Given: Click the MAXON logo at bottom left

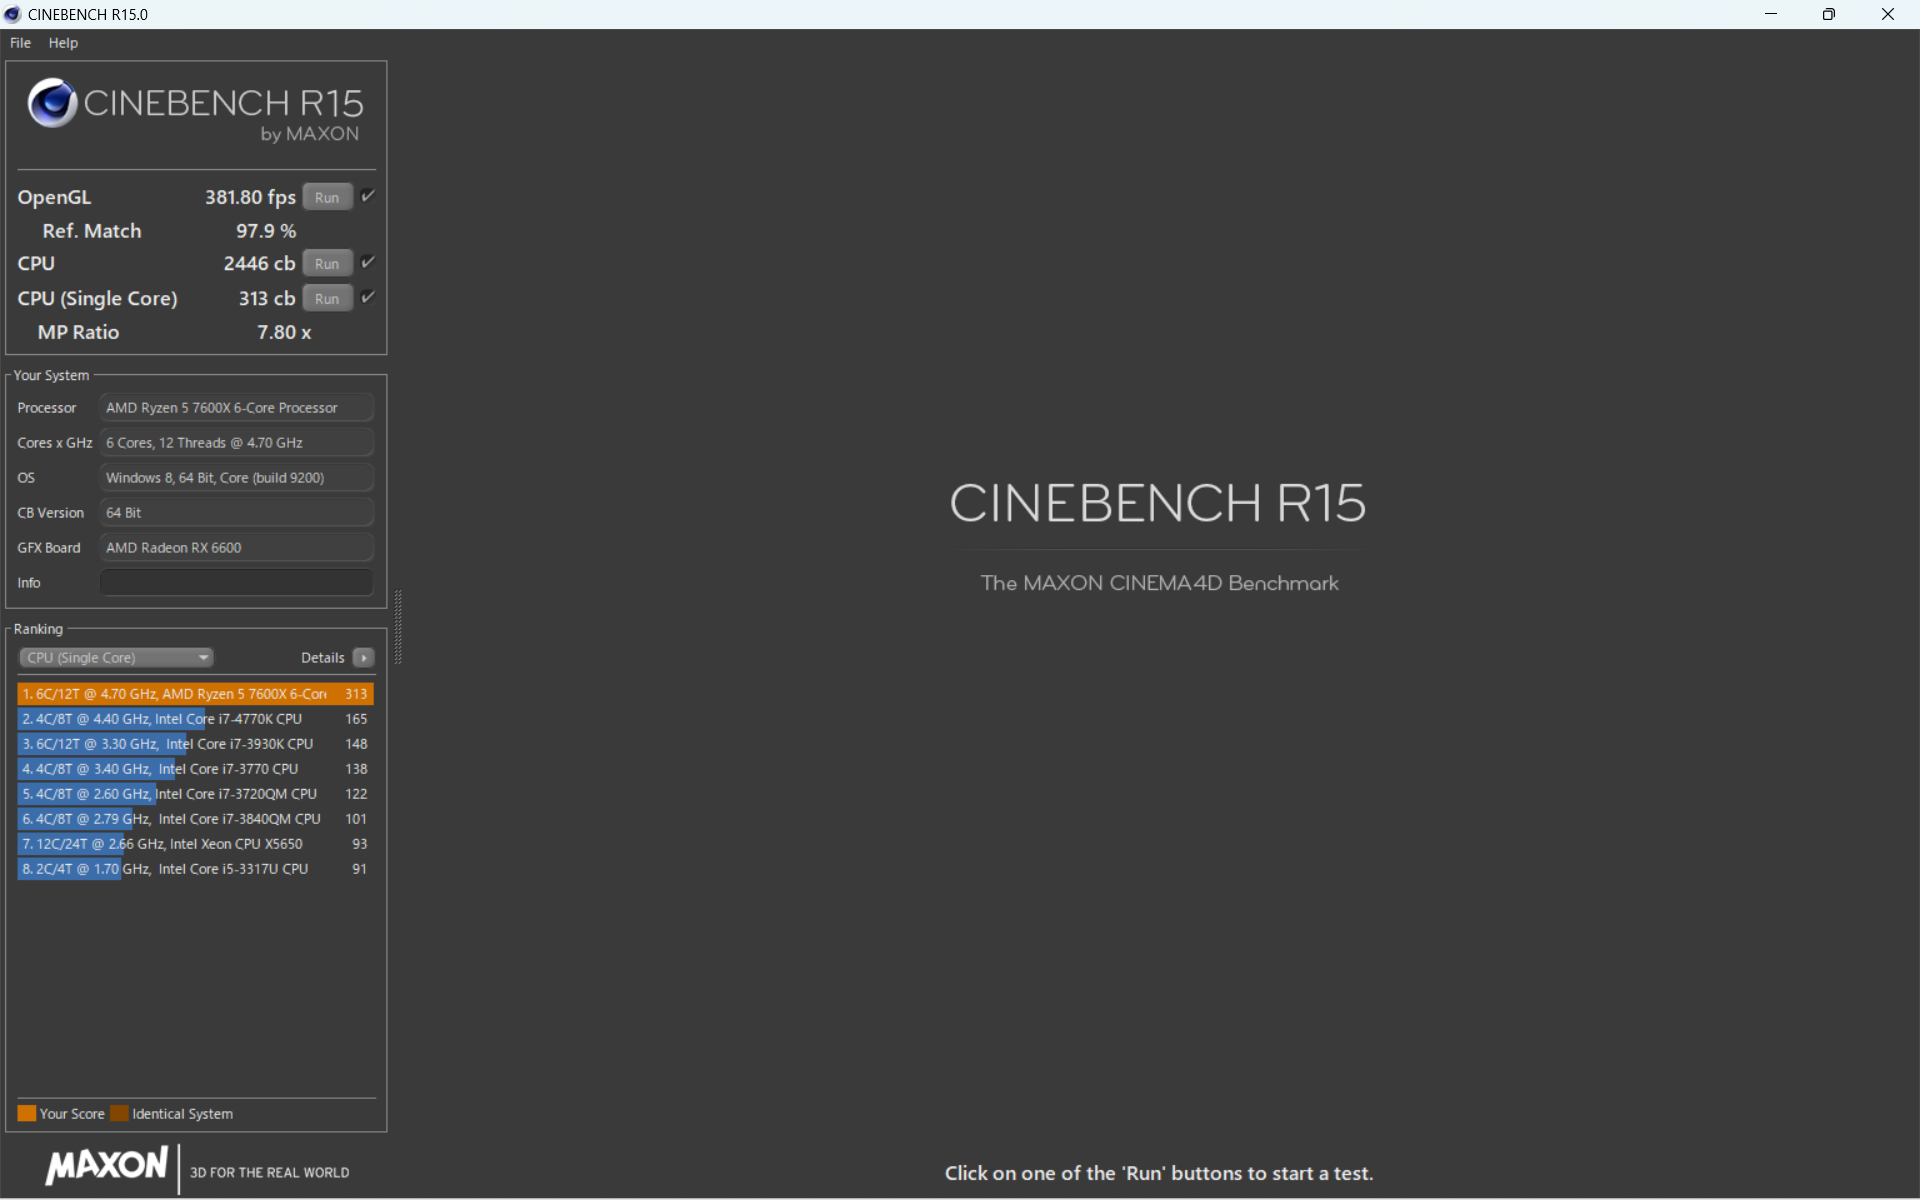Looking at the screenshot, I should click(107, 1165).
